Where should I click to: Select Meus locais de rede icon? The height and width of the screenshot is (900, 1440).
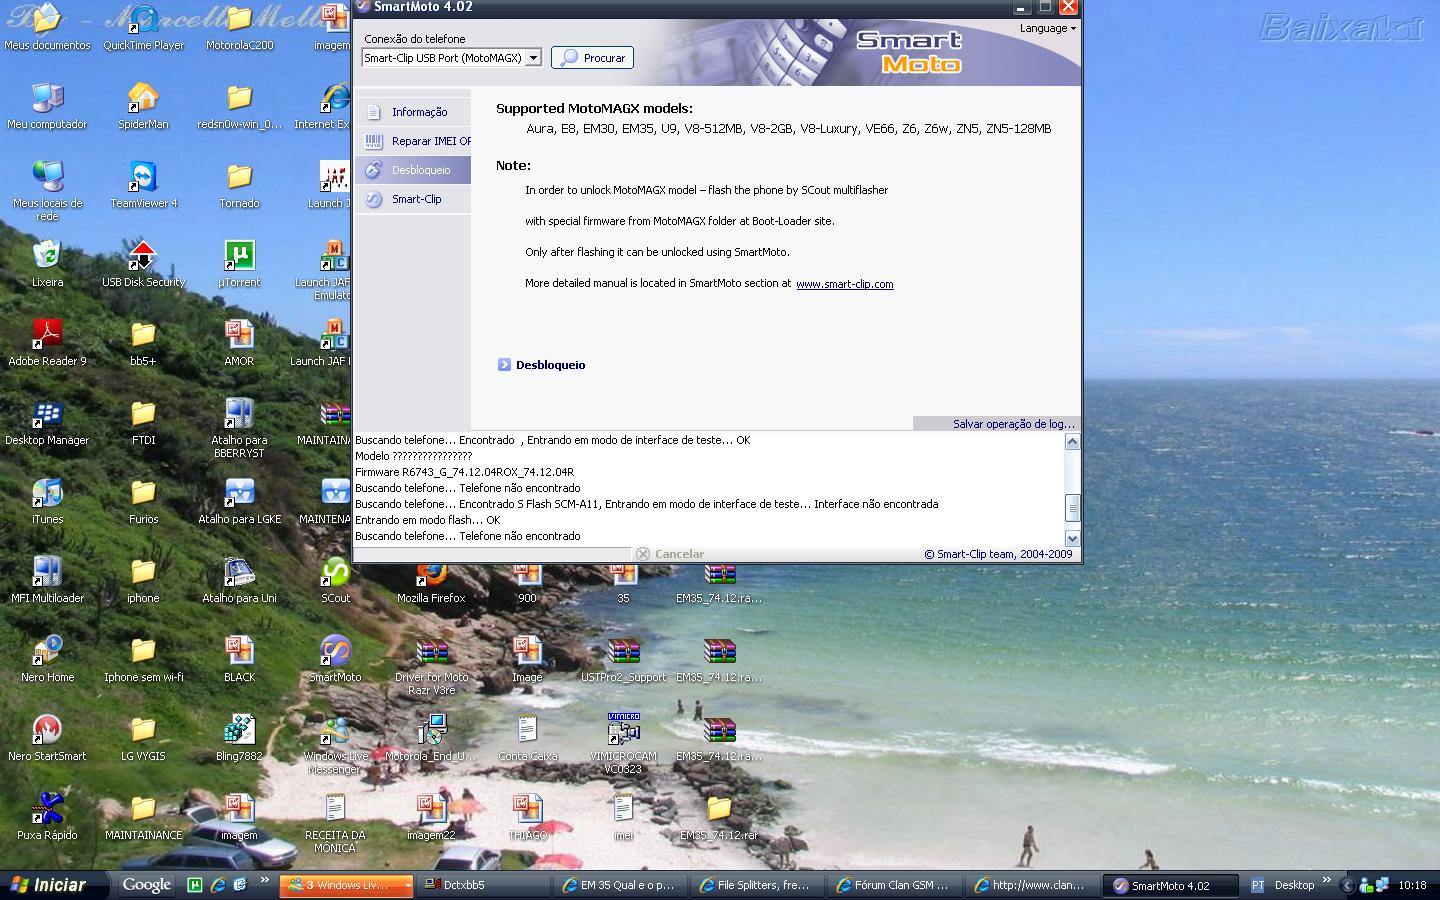pyautogui.click(x=47, y=190)
